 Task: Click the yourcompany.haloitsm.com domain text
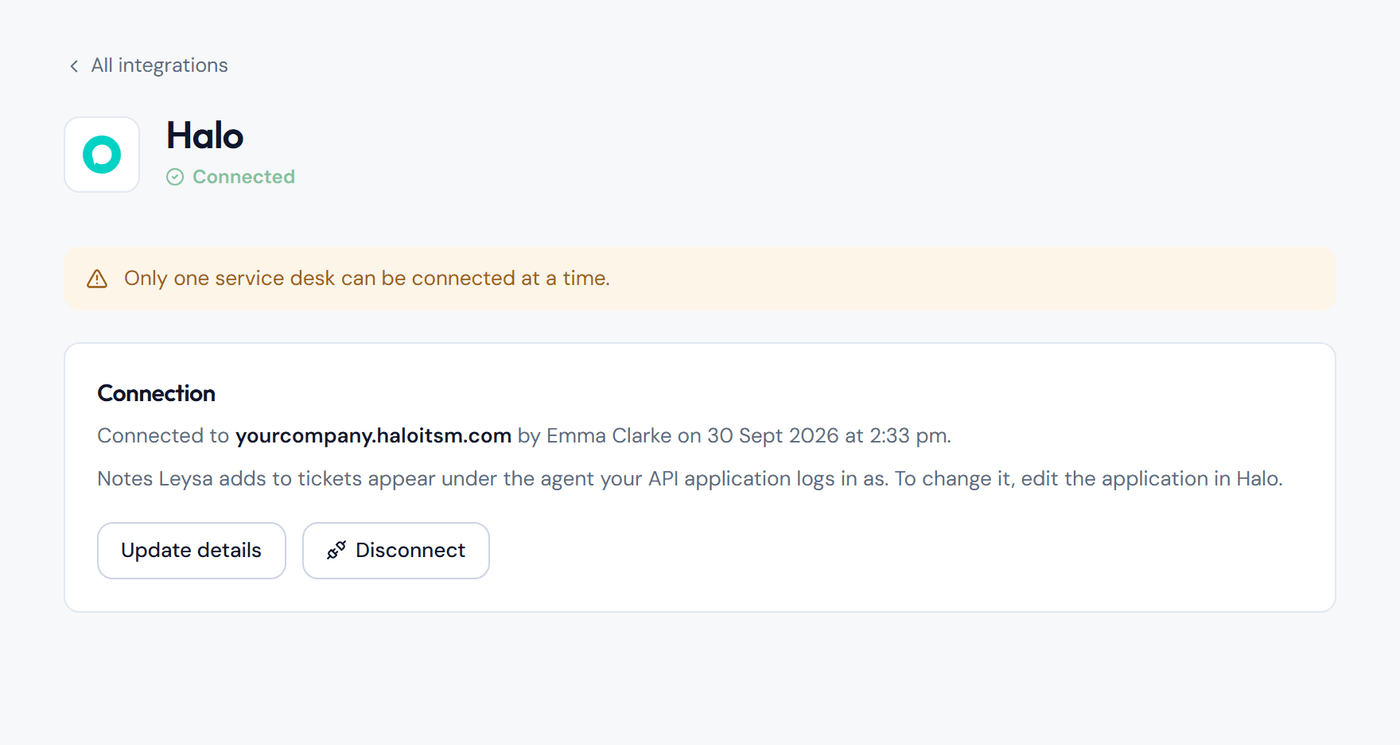pos(373,436)
